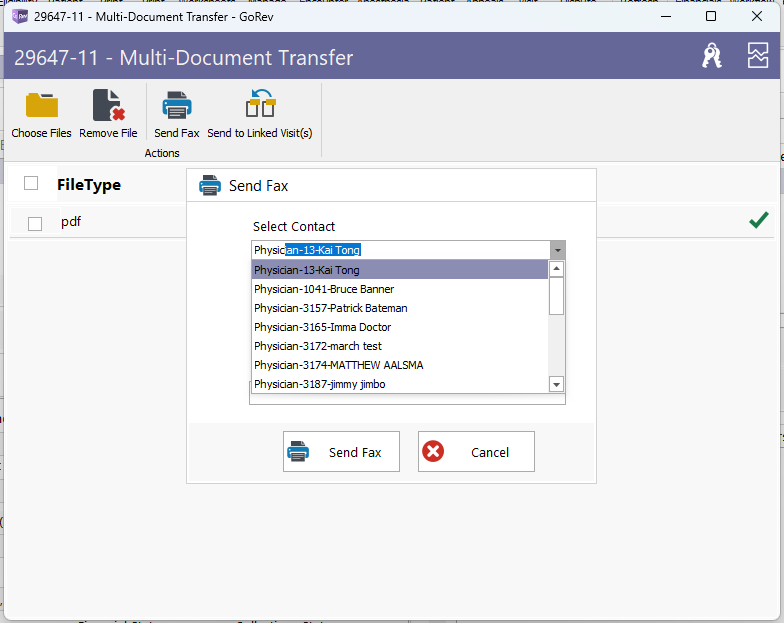Toggle the select-all checkbox beside FileType
784x623 pixels.
(x=31, y=183)
